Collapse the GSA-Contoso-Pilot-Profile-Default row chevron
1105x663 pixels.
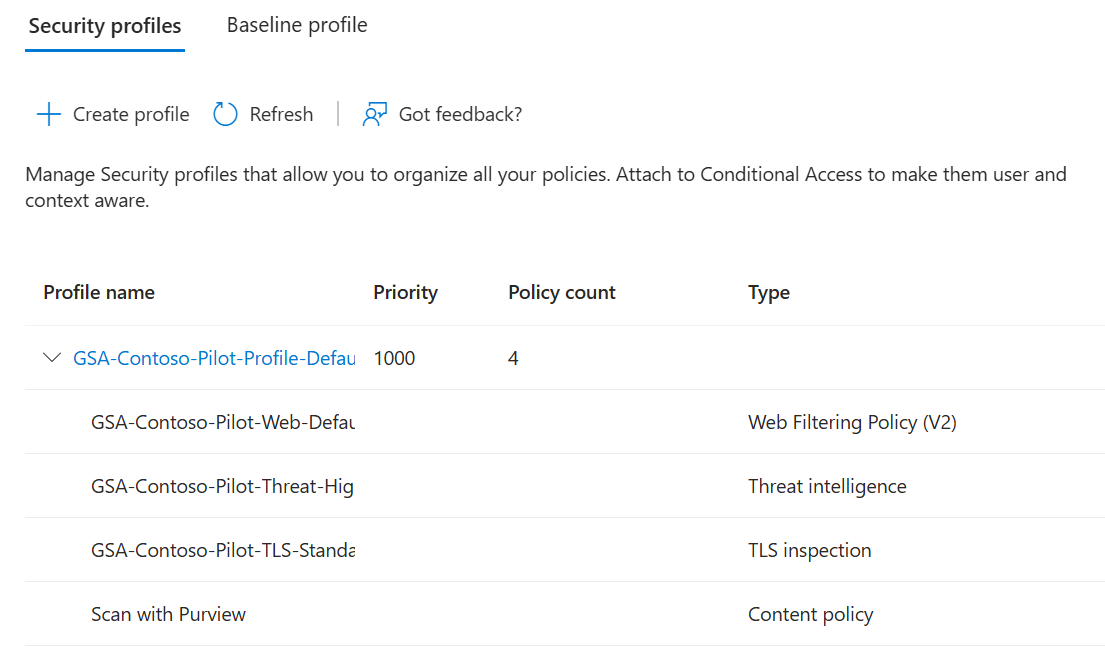tap(51, 357)
